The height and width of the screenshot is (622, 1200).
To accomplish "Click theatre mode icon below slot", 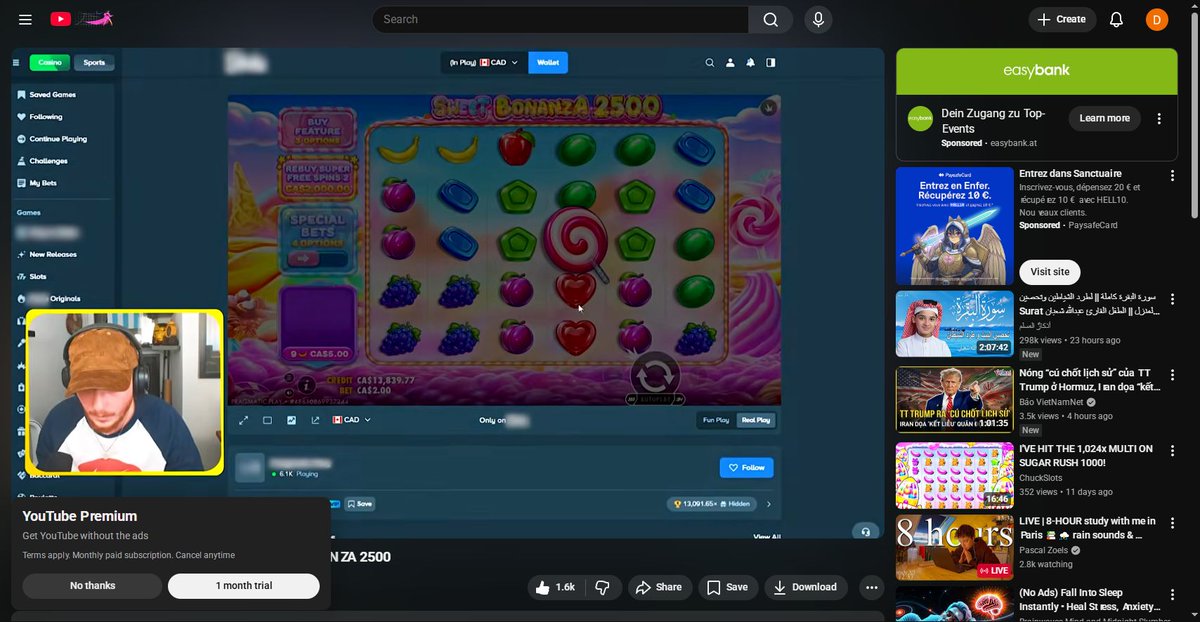I will 268,420.
